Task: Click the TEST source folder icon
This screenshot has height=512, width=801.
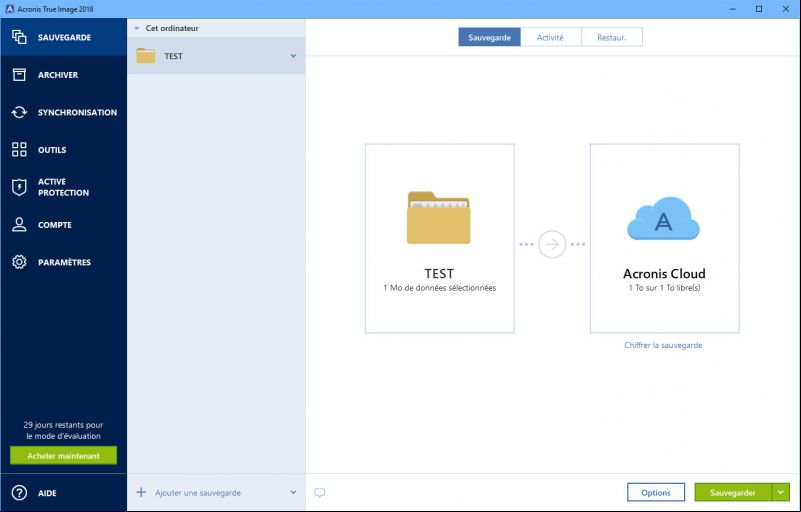Action: [x=439, y=218]
